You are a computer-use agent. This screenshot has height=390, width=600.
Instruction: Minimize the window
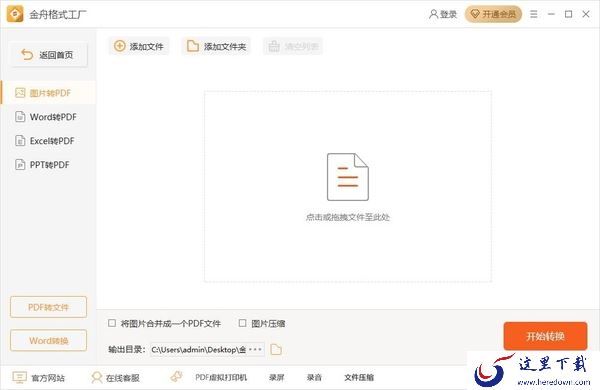point(551,14)
